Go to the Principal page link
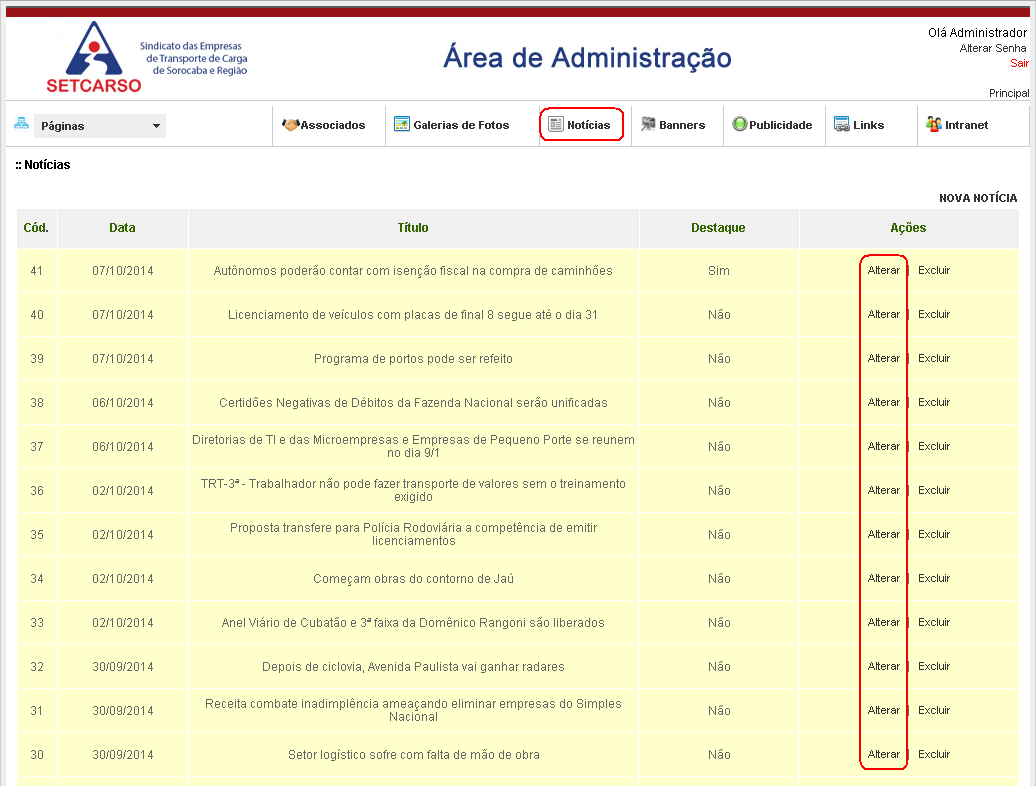This screenshot has width=1036, height=786. click(x=1009, y=93)
